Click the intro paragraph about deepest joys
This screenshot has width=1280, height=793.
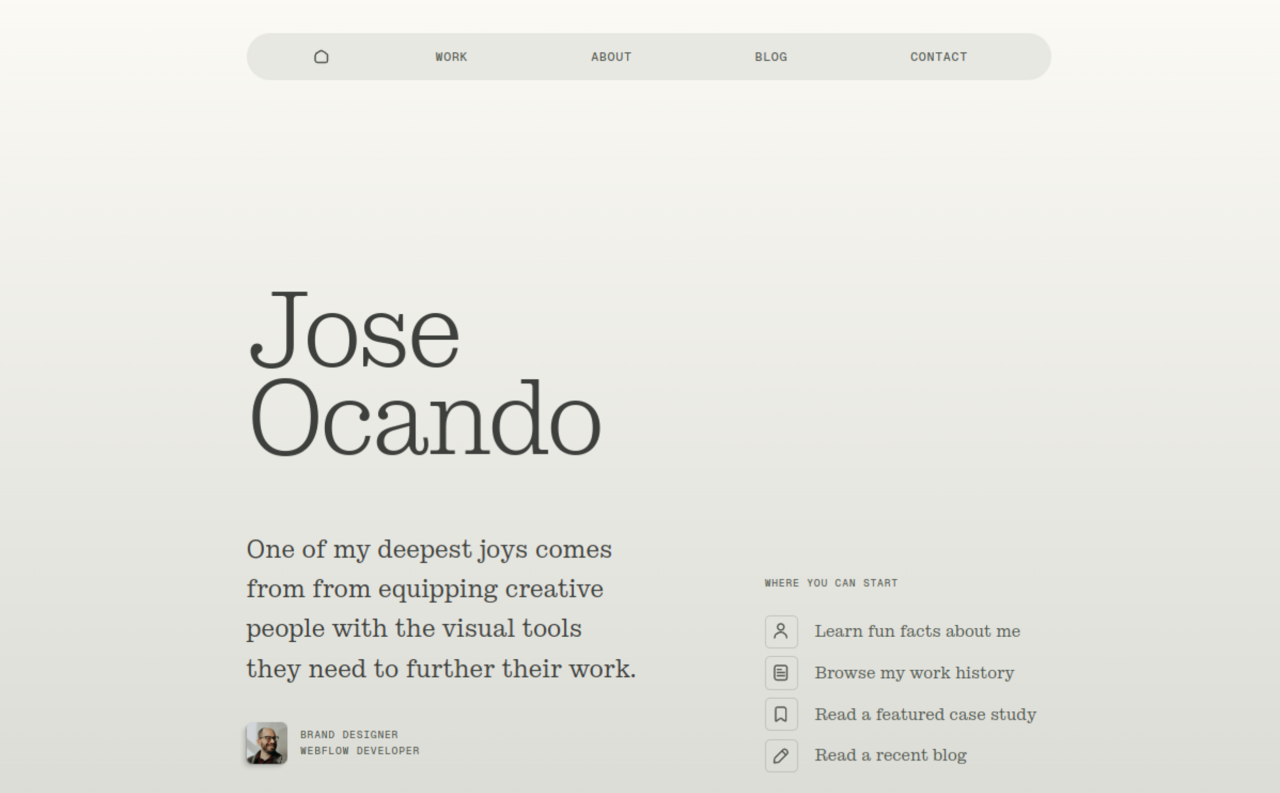(x=440, y=608)
